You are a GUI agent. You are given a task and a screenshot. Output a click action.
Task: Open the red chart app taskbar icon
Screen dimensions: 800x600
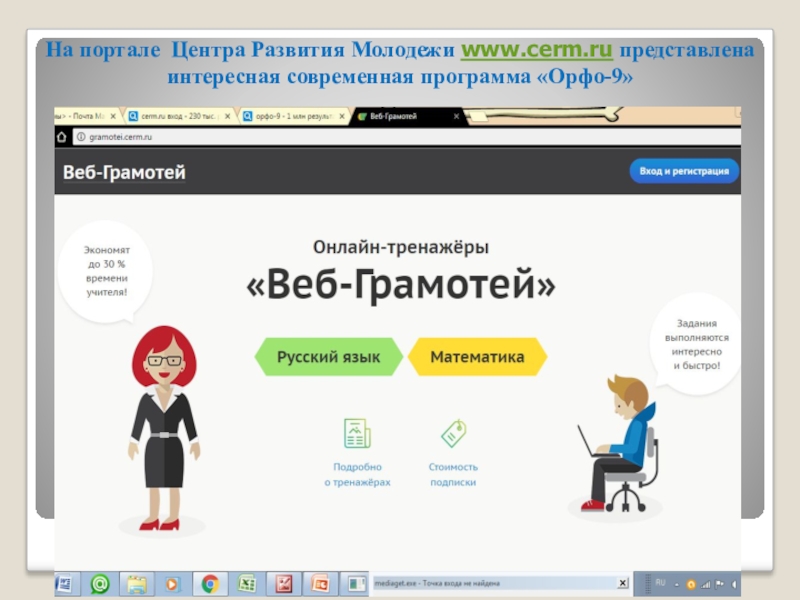click(x=284, y=584)
